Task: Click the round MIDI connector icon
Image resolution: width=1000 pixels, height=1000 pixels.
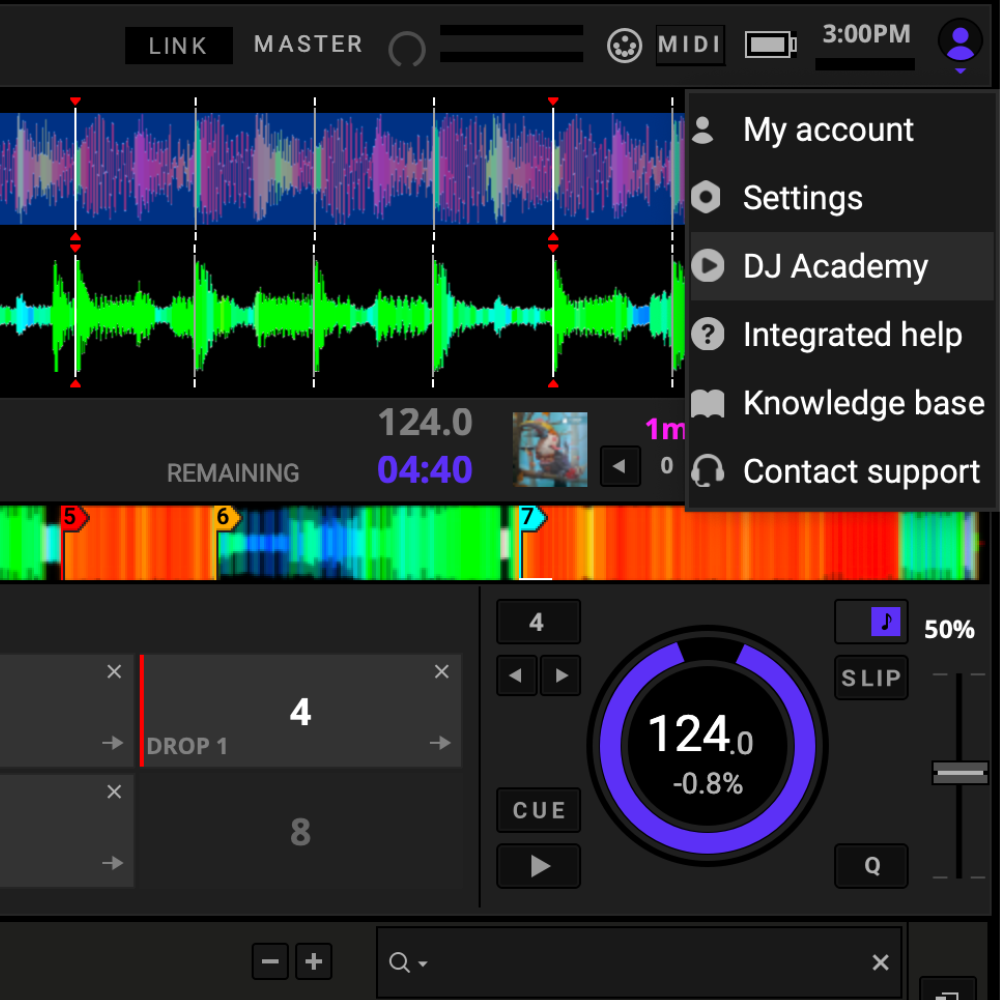Action: click(624, 46)
